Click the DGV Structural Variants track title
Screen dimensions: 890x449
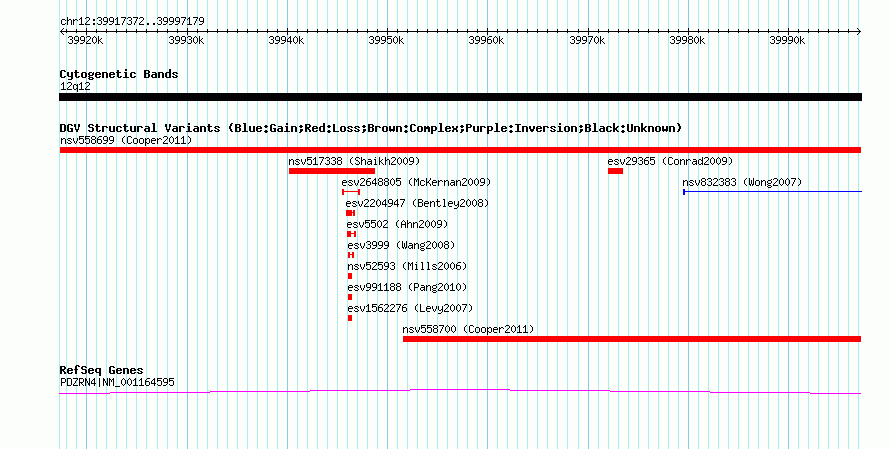coord(371,128)
